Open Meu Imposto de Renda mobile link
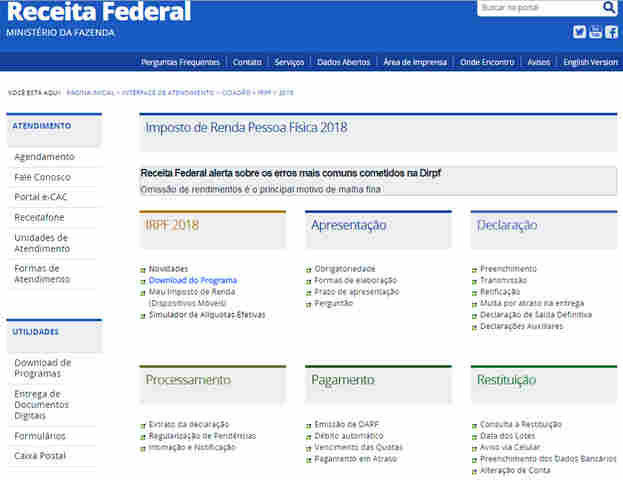This screenshot has height=480, width=623. 192,298
